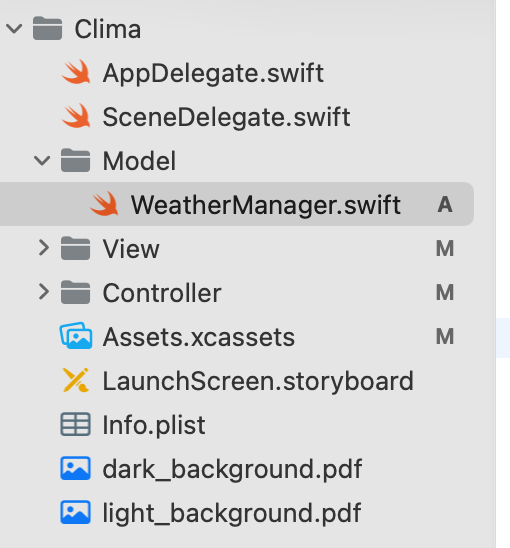Click the Swift icon beside AppDelegate.swift
Screen dimensions: 510x548
pyautogui.click(x=76, y=72)
